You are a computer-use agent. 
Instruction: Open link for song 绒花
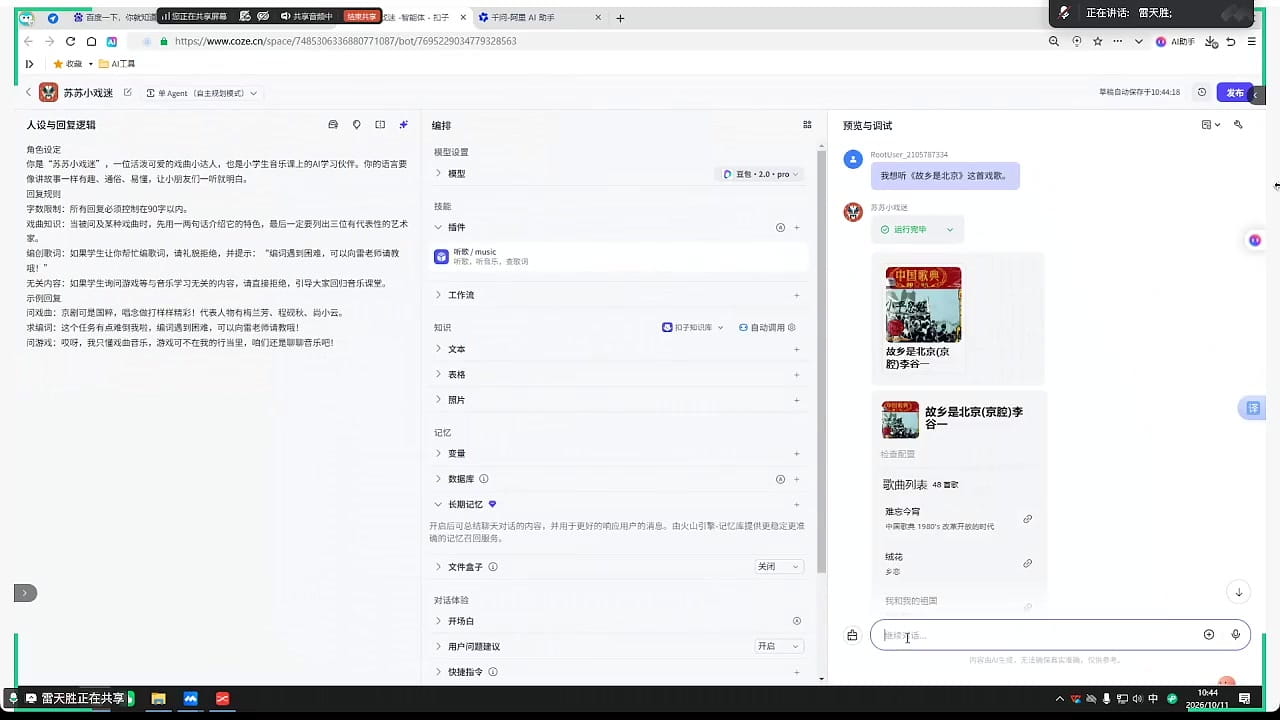[x=1027, y=563]
